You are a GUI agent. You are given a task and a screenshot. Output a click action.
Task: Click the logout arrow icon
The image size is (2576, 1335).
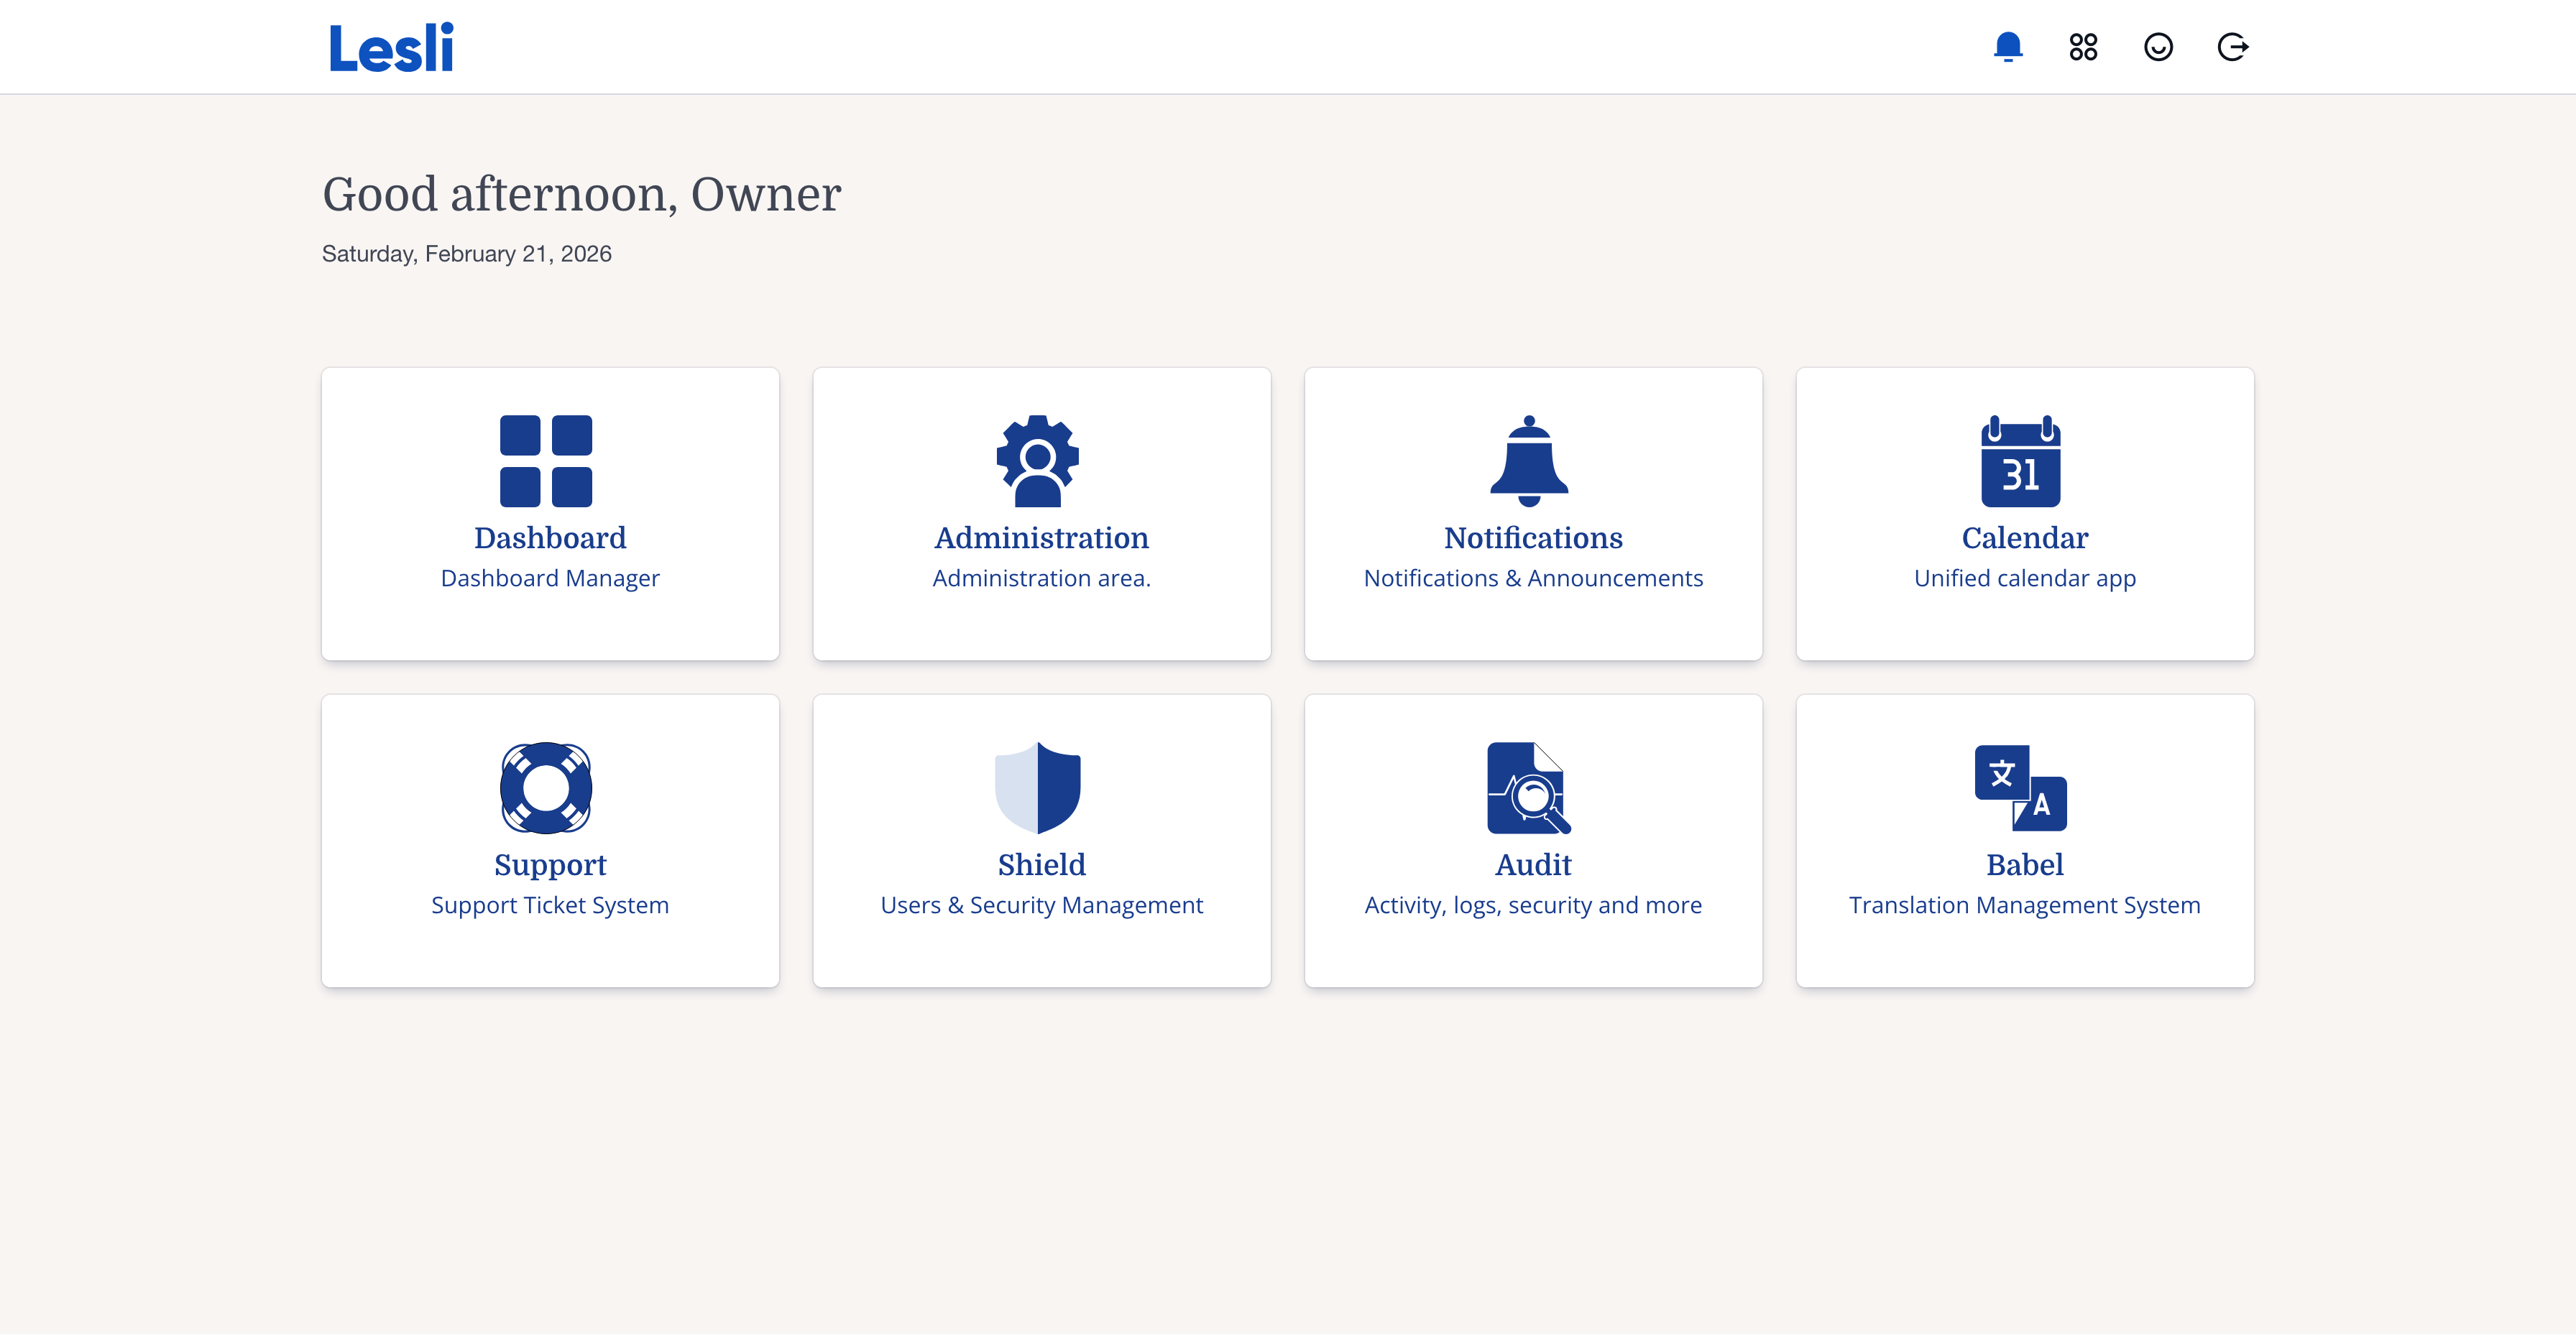pos(2232,47)
